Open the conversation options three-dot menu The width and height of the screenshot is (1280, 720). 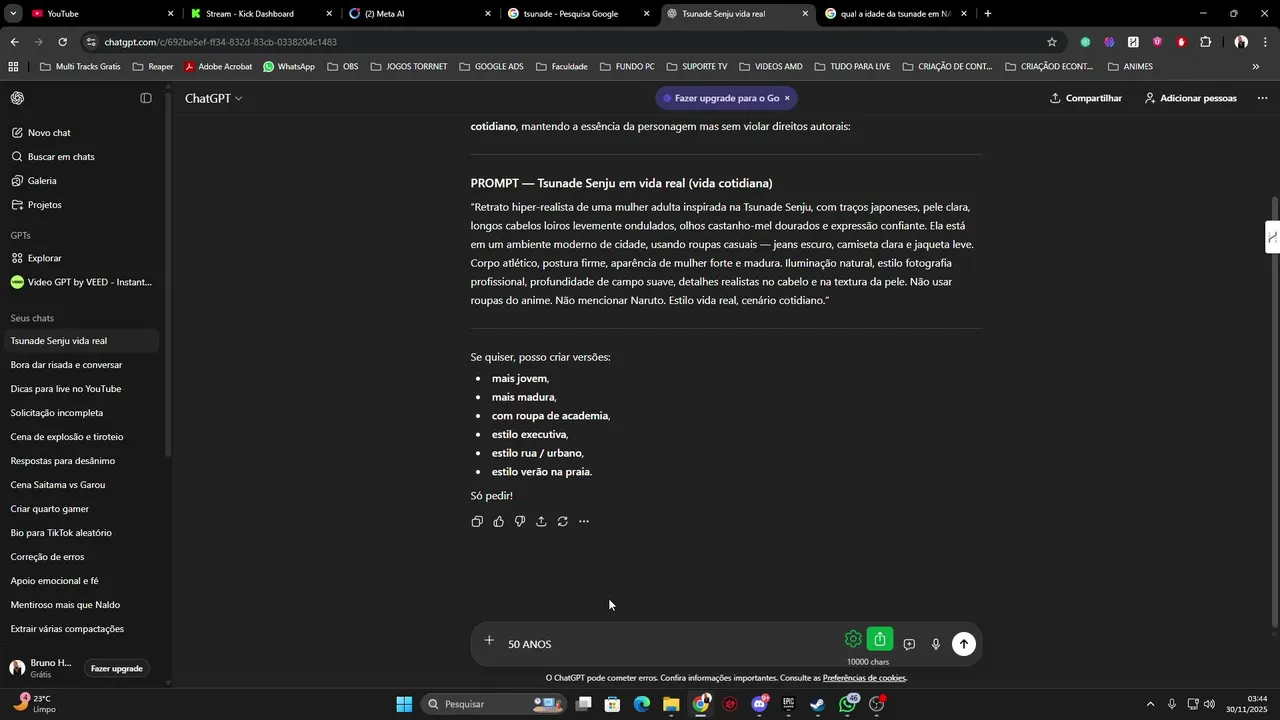pyautogui.click(x=1262, y=98)
